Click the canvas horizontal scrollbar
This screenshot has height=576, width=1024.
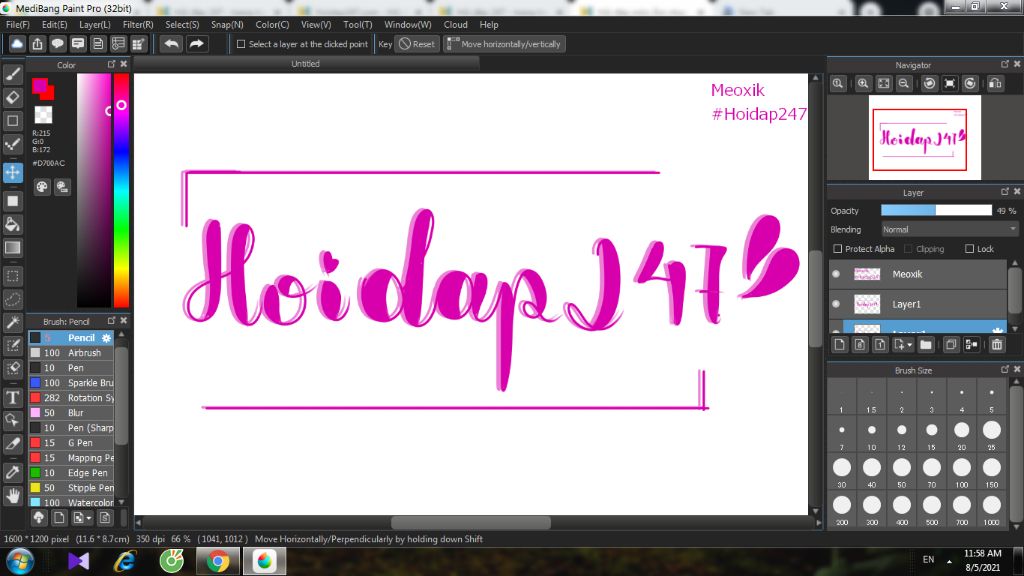click(x=470, y=522)
